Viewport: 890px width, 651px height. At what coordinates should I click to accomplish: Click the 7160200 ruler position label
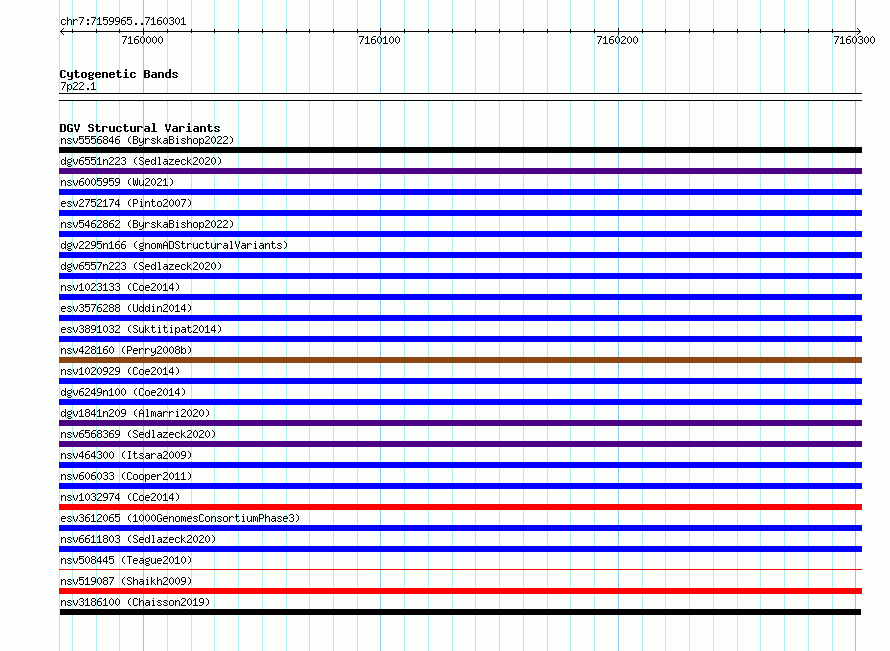[618, 40]
